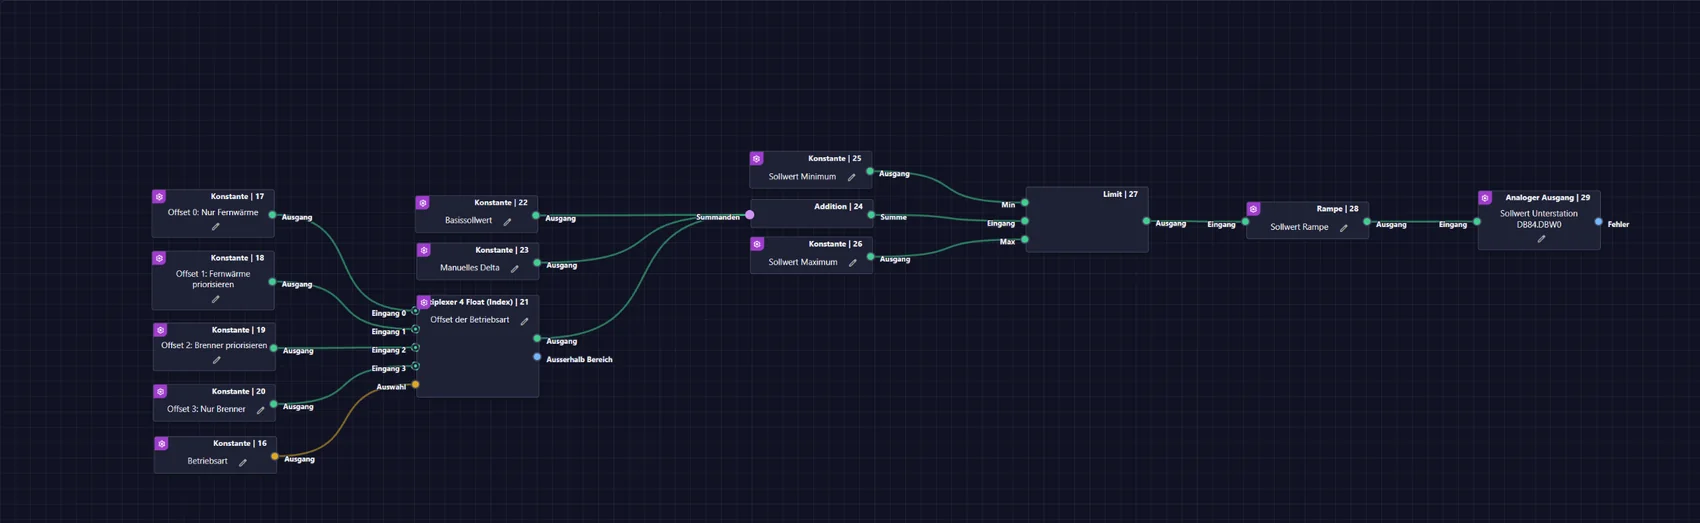
Task: Click the pencil icon next to Sollwert Rampe
Action: [1344, 228]
